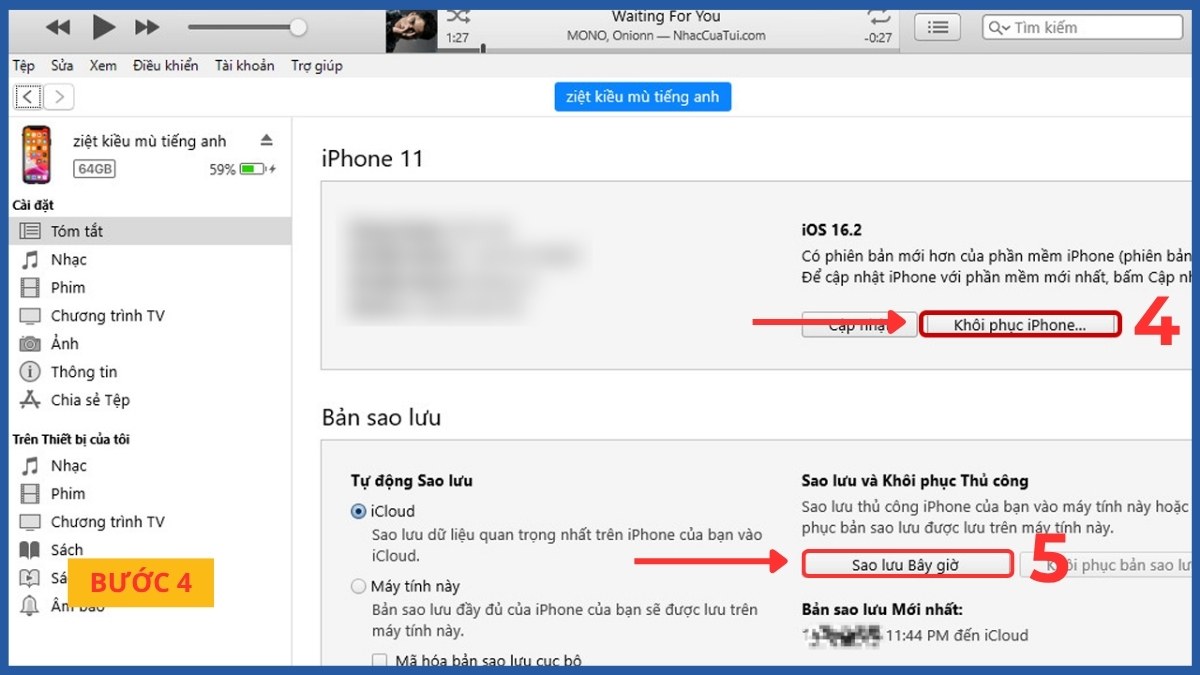Click Chương trình TV under Cài đặt
This screenshot has width=1200, height=675.
tap(107, 316)
